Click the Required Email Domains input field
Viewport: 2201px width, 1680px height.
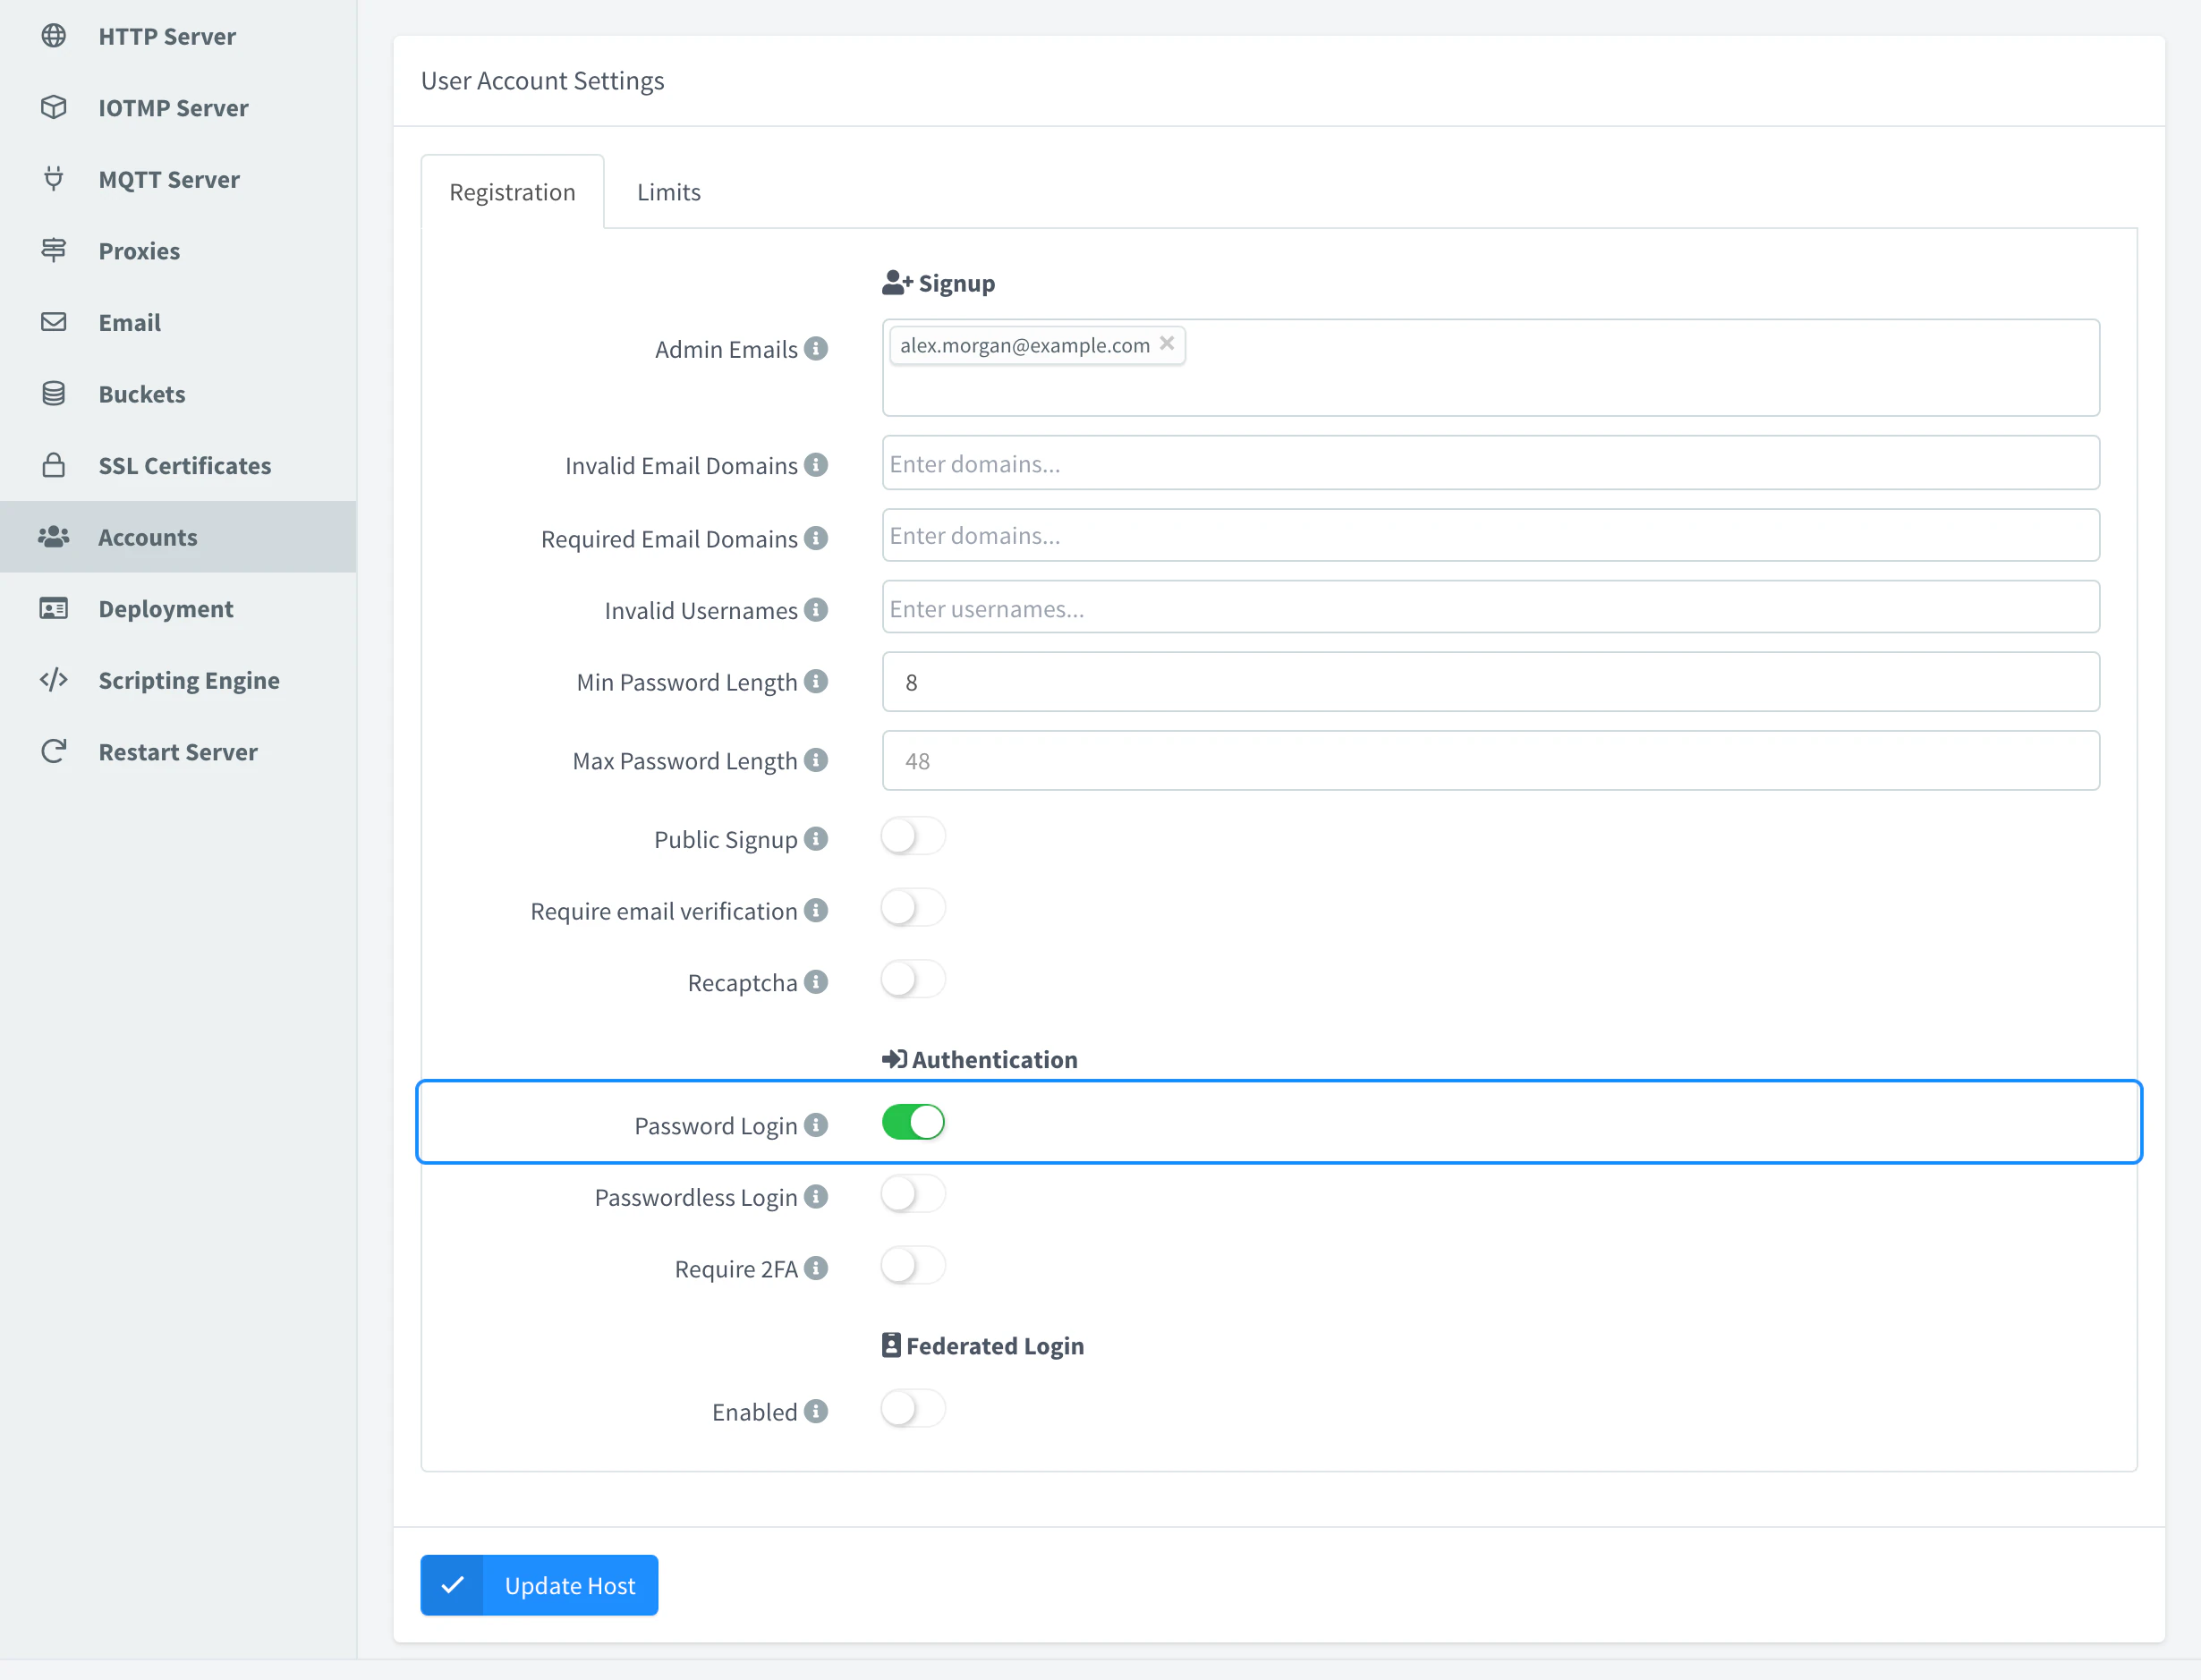pos(1490,535)
